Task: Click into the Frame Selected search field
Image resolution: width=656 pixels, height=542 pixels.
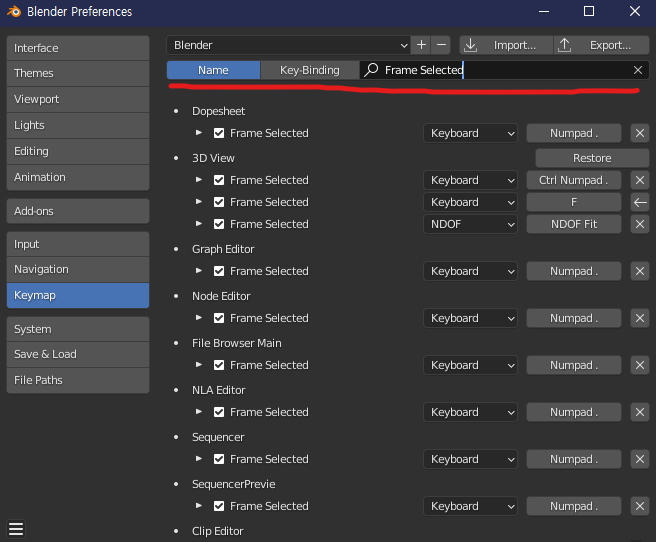Action: tap(504, 70)
